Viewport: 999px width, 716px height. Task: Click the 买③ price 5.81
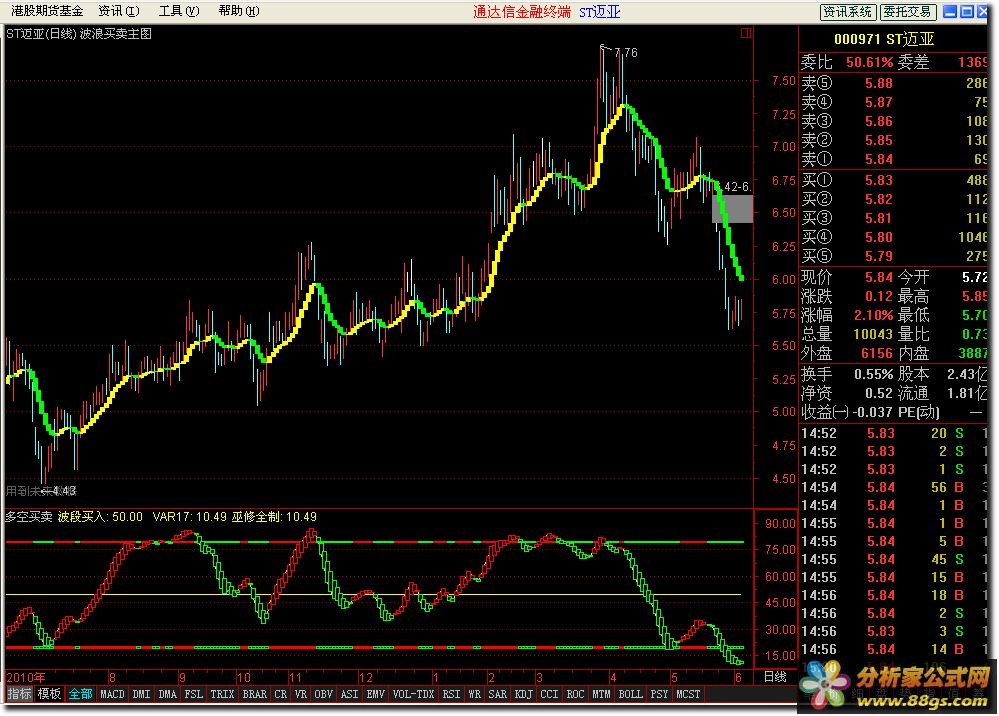[x=879, y=218]
